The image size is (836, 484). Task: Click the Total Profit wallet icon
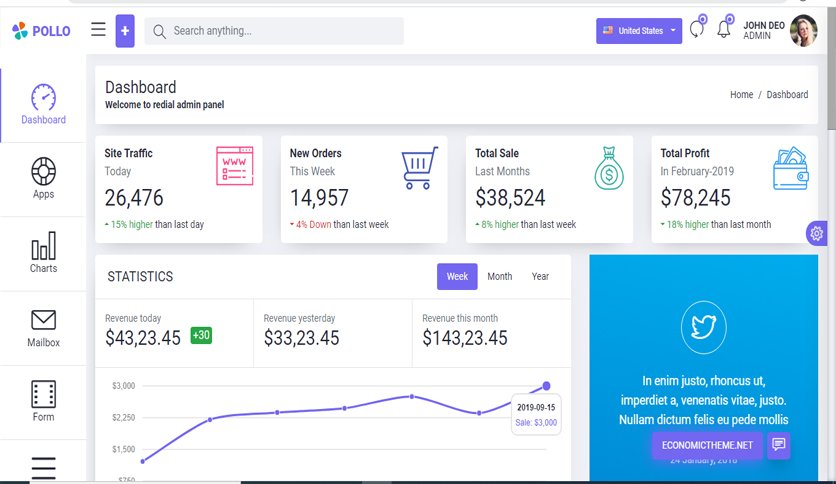[791, 168]
